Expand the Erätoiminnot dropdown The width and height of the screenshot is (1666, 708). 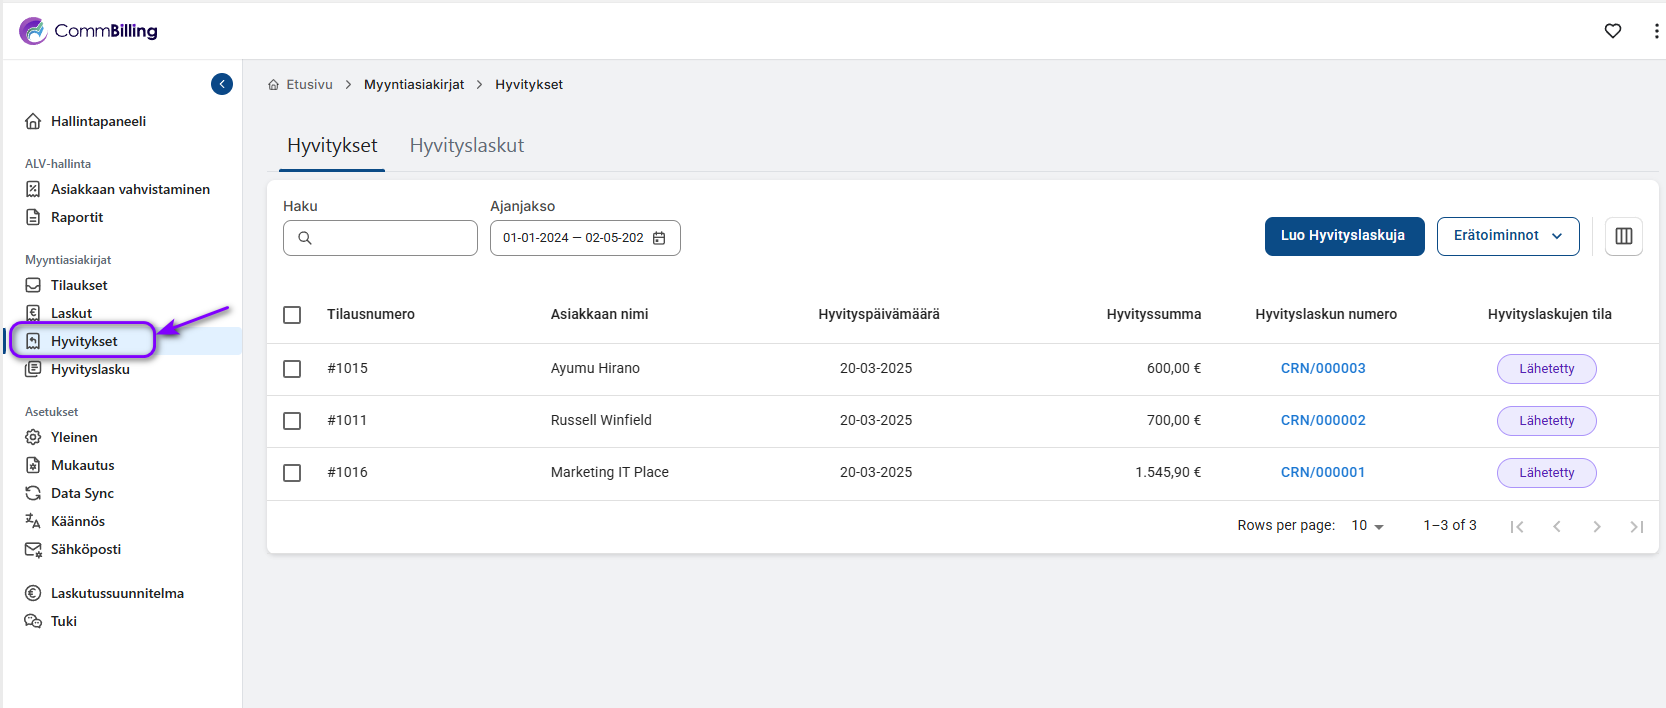tap(1507, 236)
